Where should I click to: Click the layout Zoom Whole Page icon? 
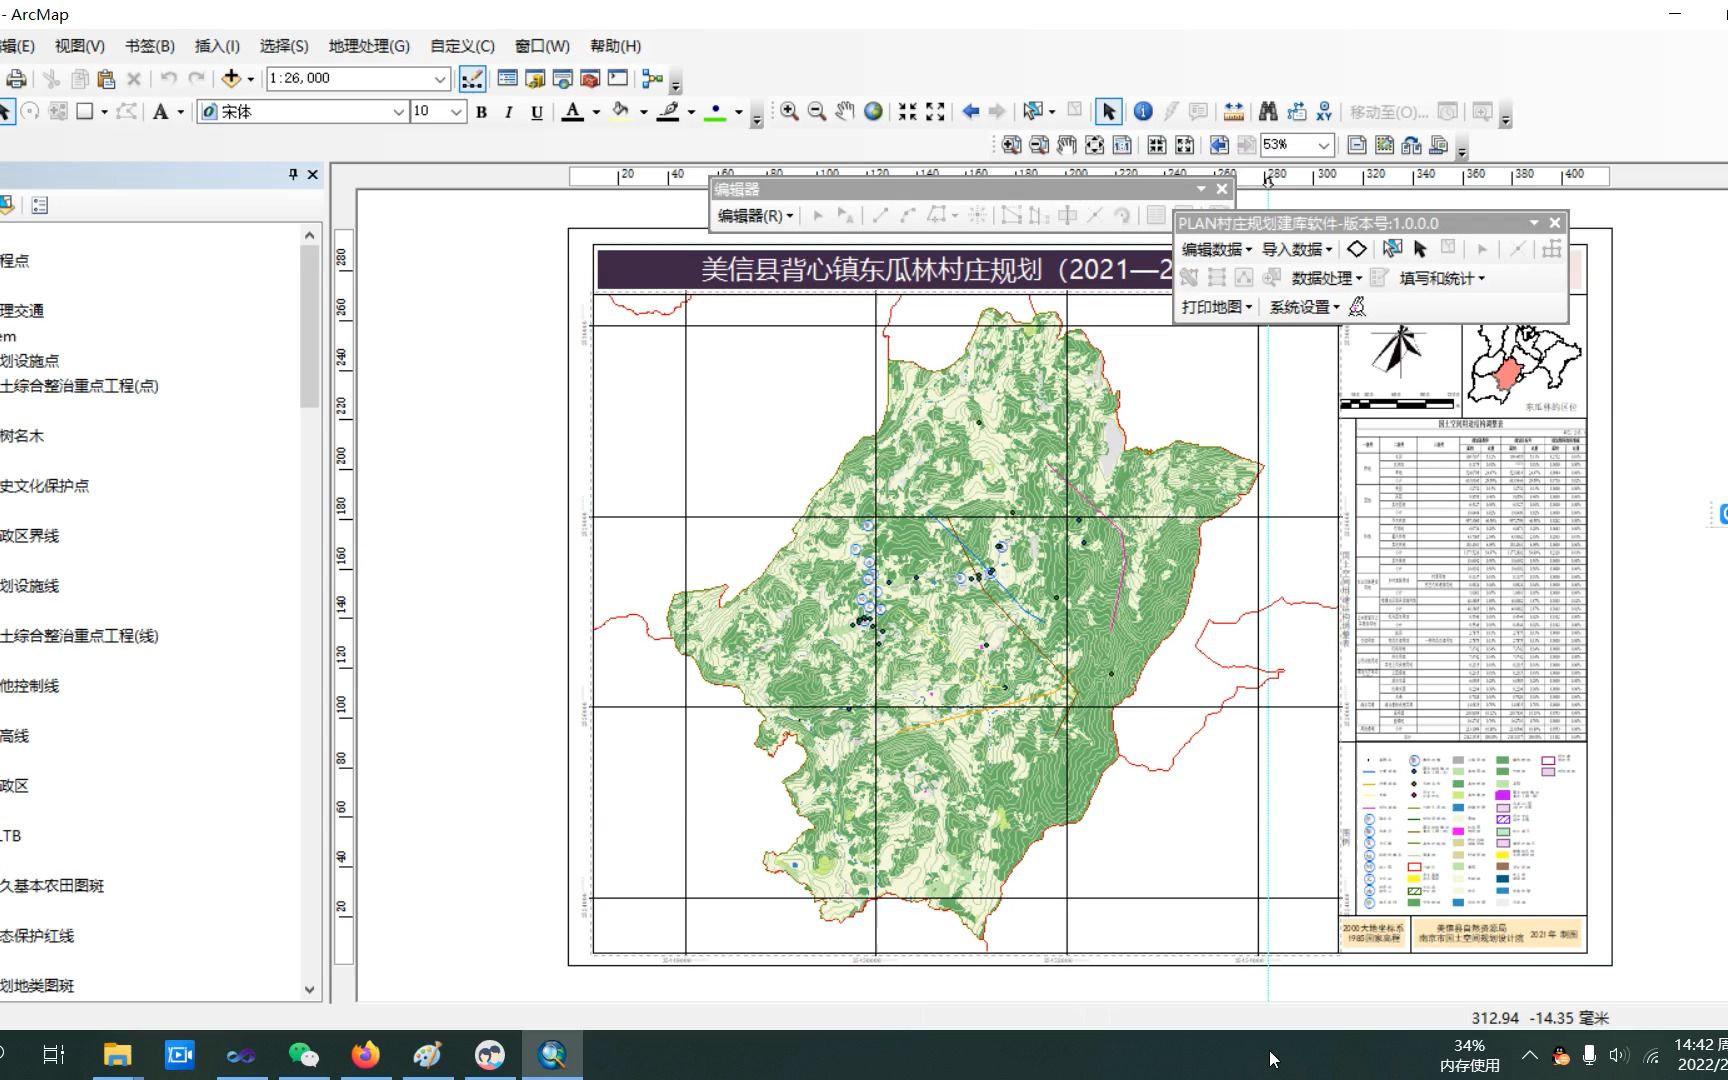tap(1094, 145)
